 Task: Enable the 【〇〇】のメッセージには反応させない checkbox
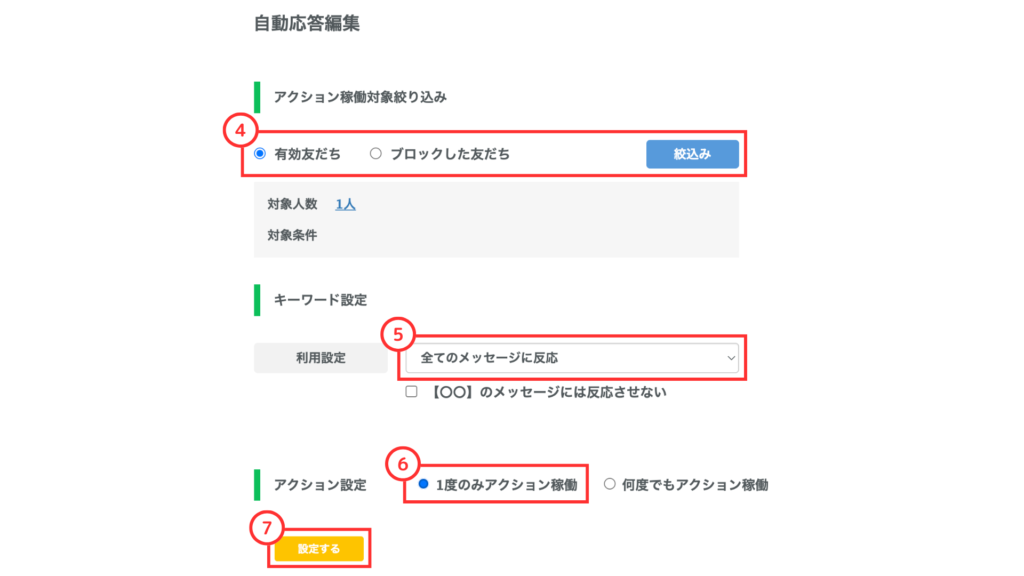[411, 392]
